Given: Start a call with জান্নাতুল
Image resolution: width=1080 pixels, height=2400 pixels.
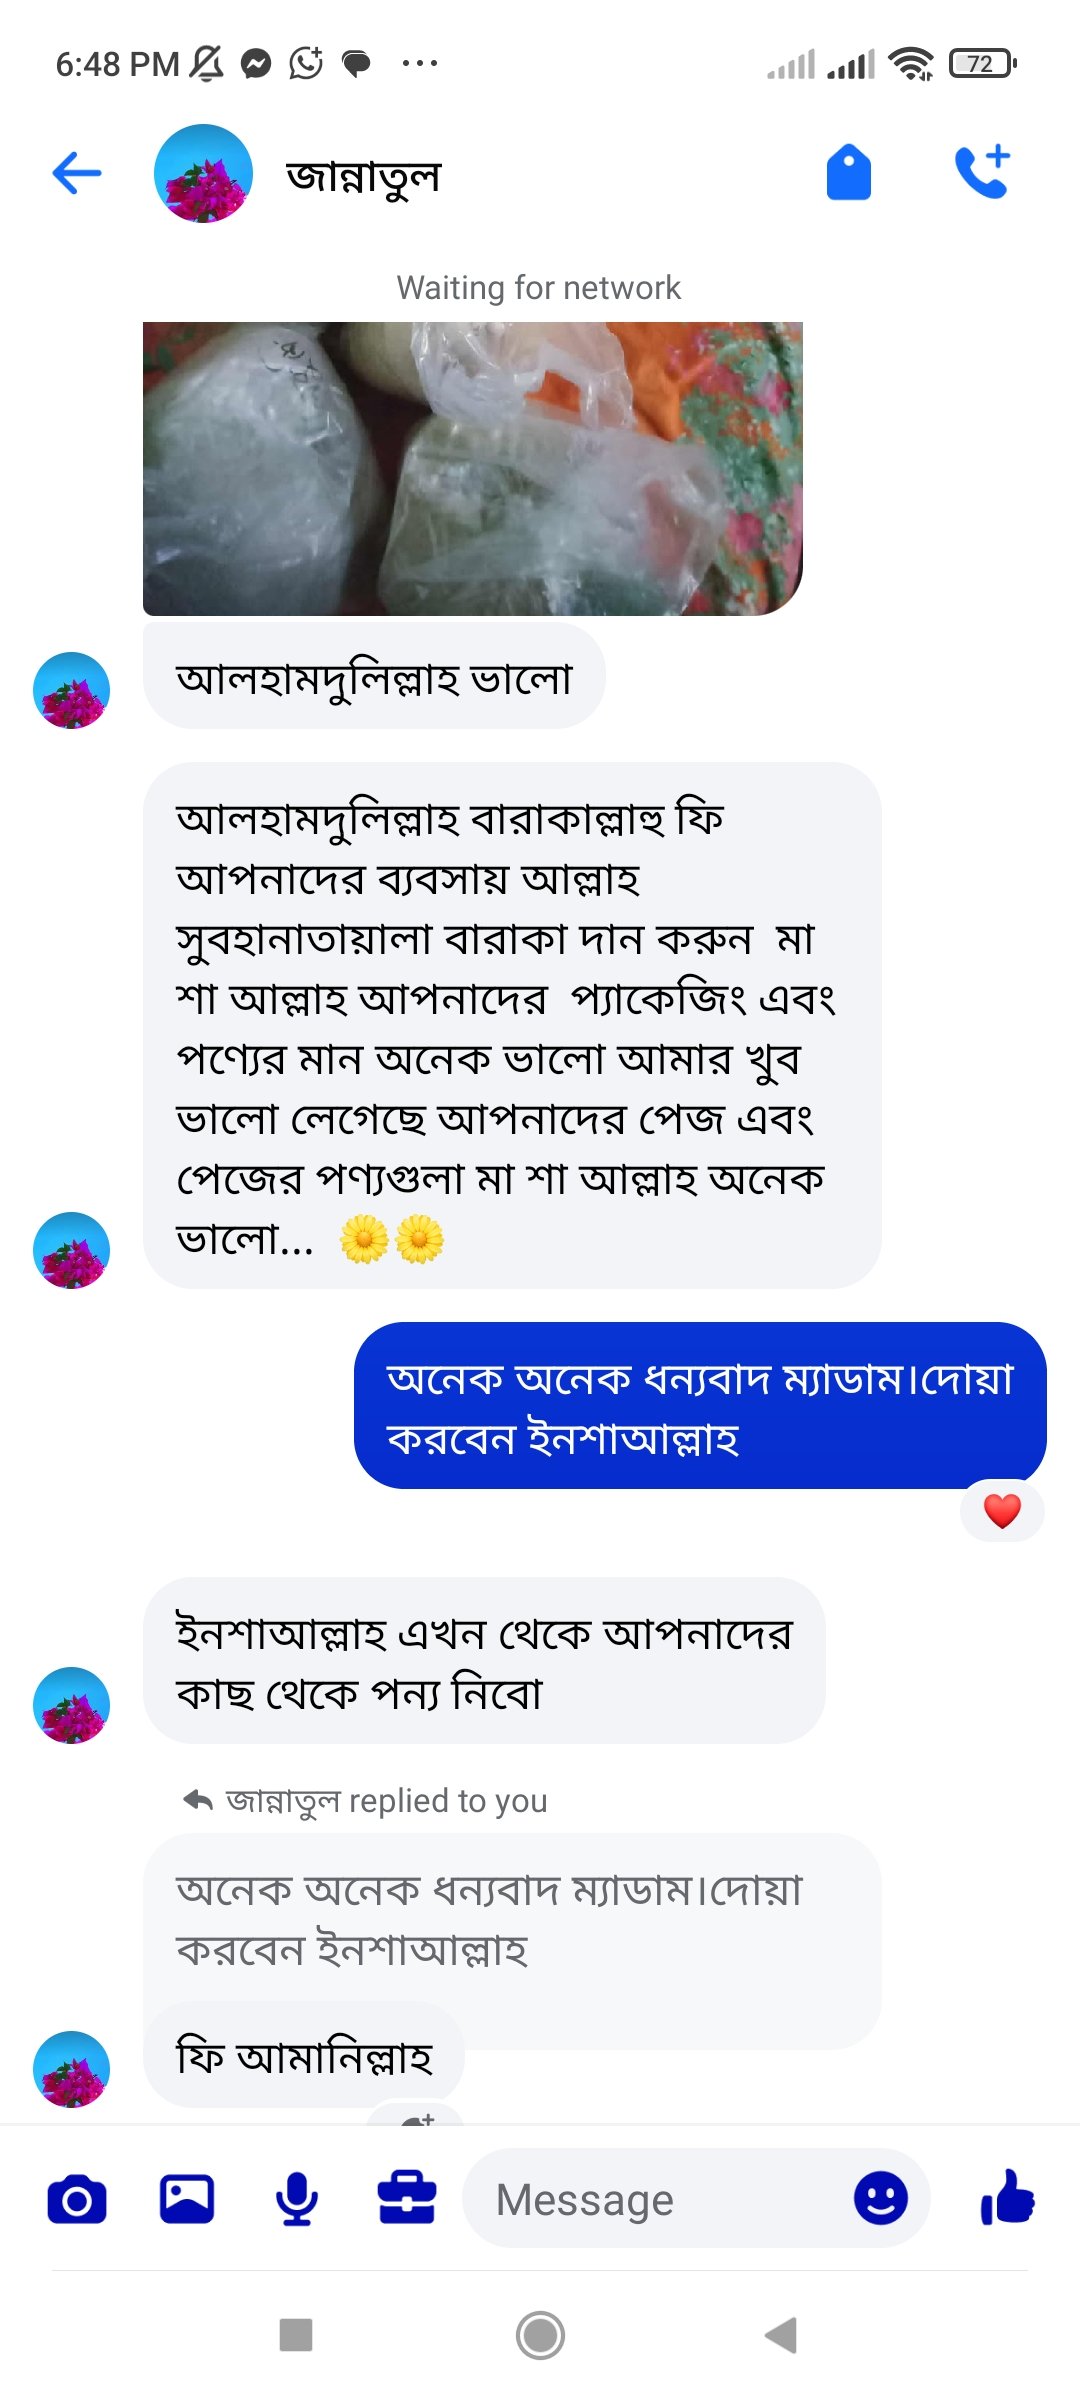Looking at the screenshot, I should pyautogui.click(x=985, y=172).
